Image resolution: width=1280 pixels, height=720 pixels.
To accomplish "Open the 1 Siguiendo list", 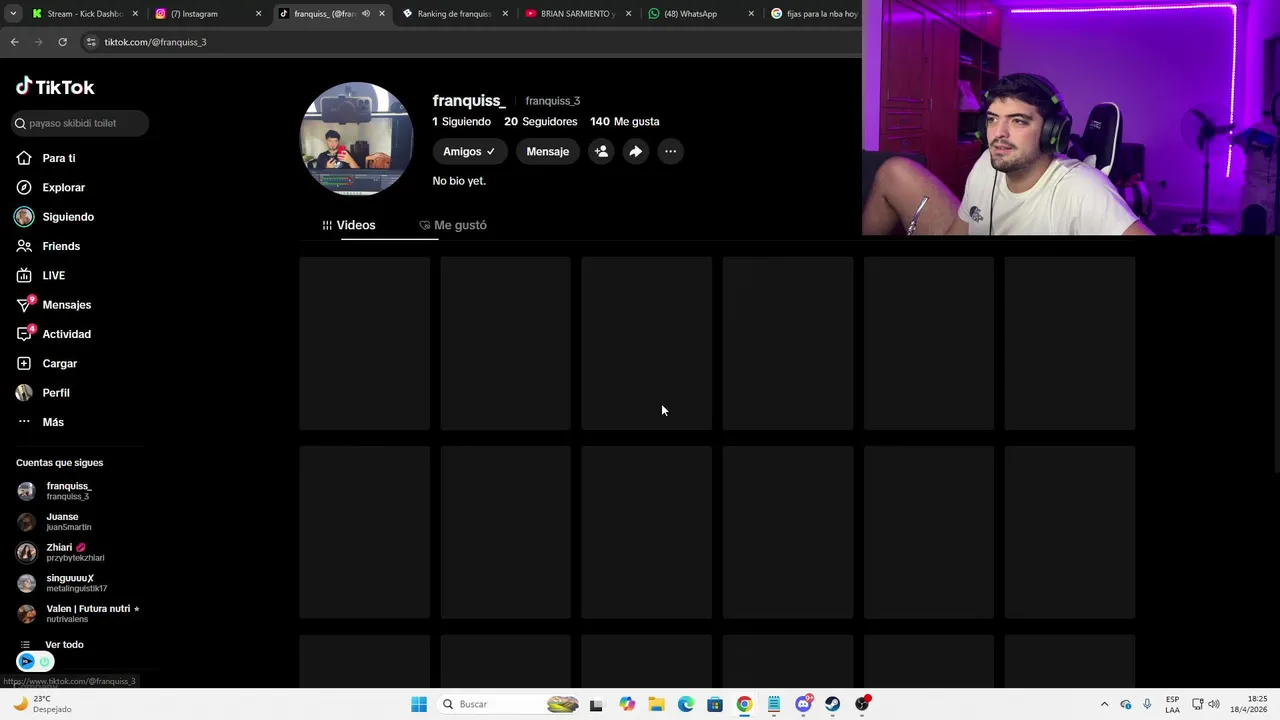I will 461,121.
